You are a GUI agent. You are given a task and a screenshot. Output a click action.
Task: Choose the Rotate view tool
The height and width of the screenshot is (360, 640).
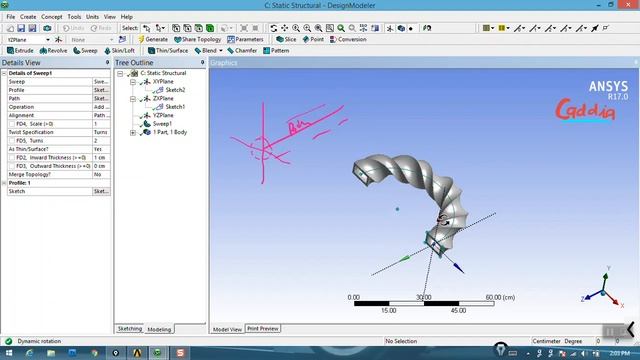(x=273, y=28)
